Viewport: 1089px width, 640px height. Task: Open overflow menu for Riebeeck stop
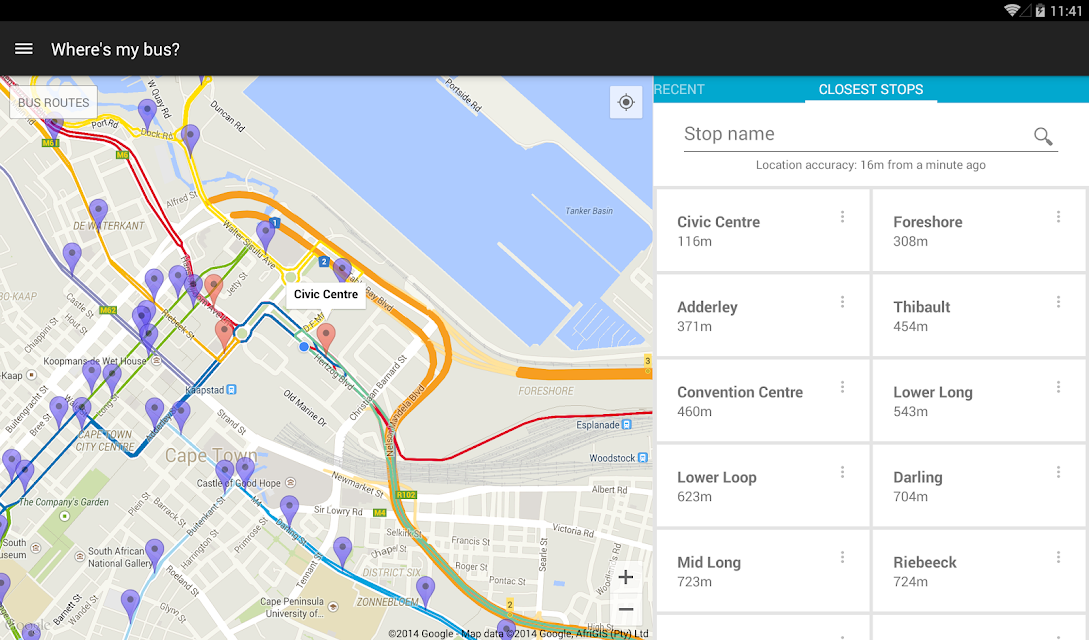tap(1058, 557)
